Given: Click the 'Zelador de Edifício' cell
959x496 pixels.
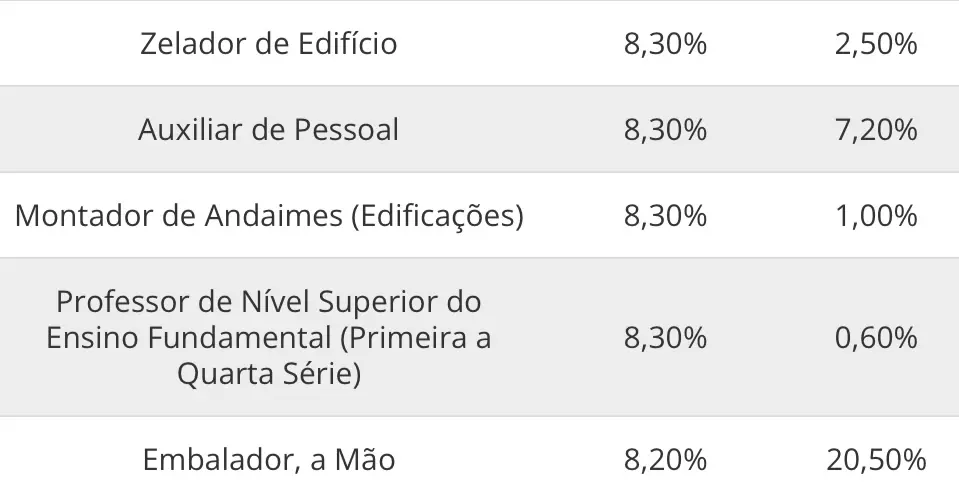Looking at the screenshot, I should click(269, 44).
